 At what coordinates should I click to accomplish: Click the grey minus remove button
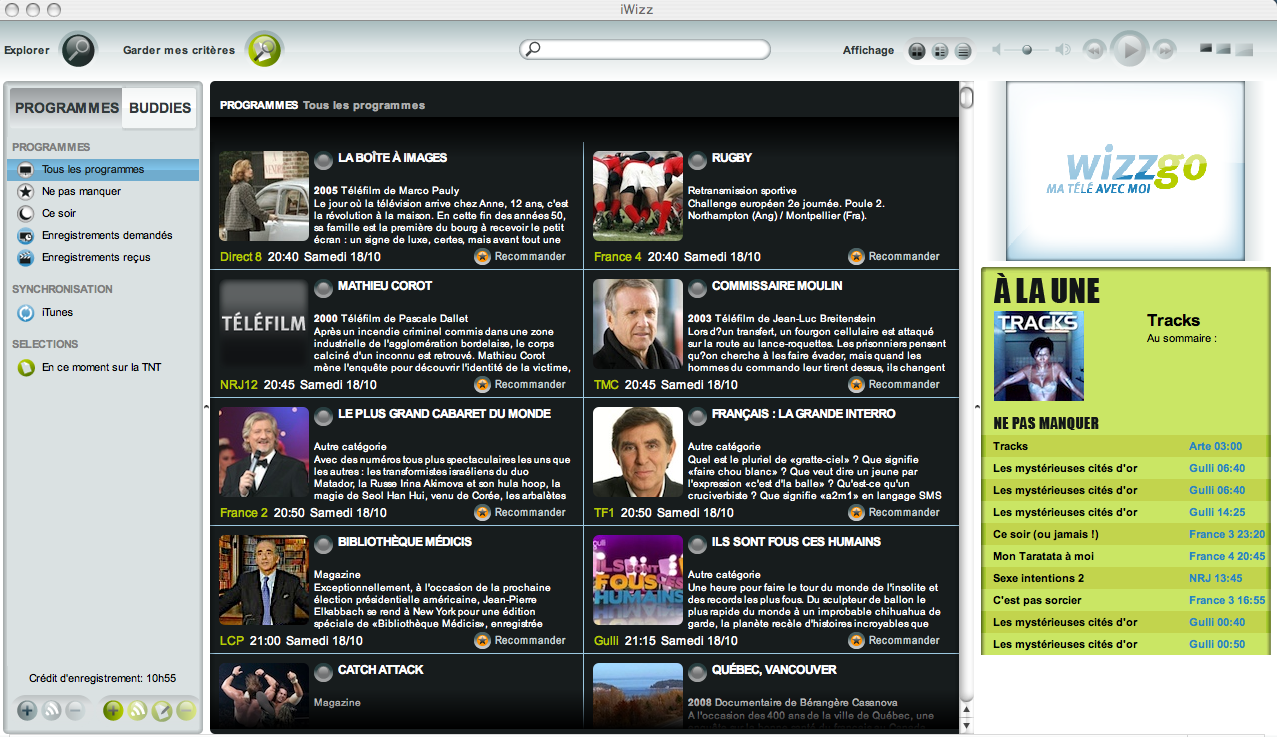[75, 711]
